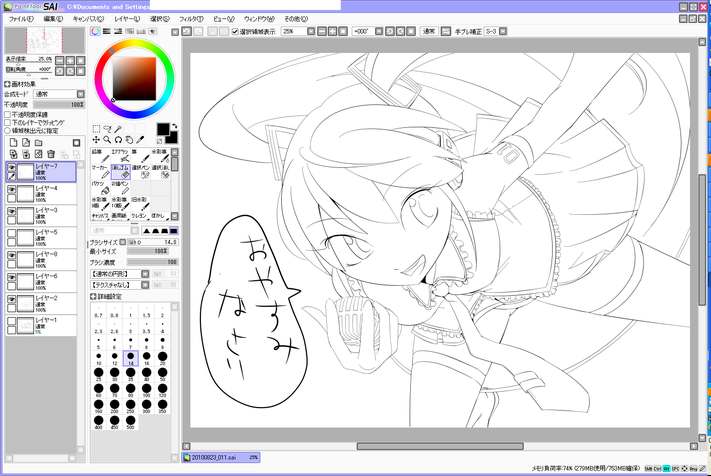711x476 pixels.
Task: Create a new linework layer
Action: [x=26, y=143]
